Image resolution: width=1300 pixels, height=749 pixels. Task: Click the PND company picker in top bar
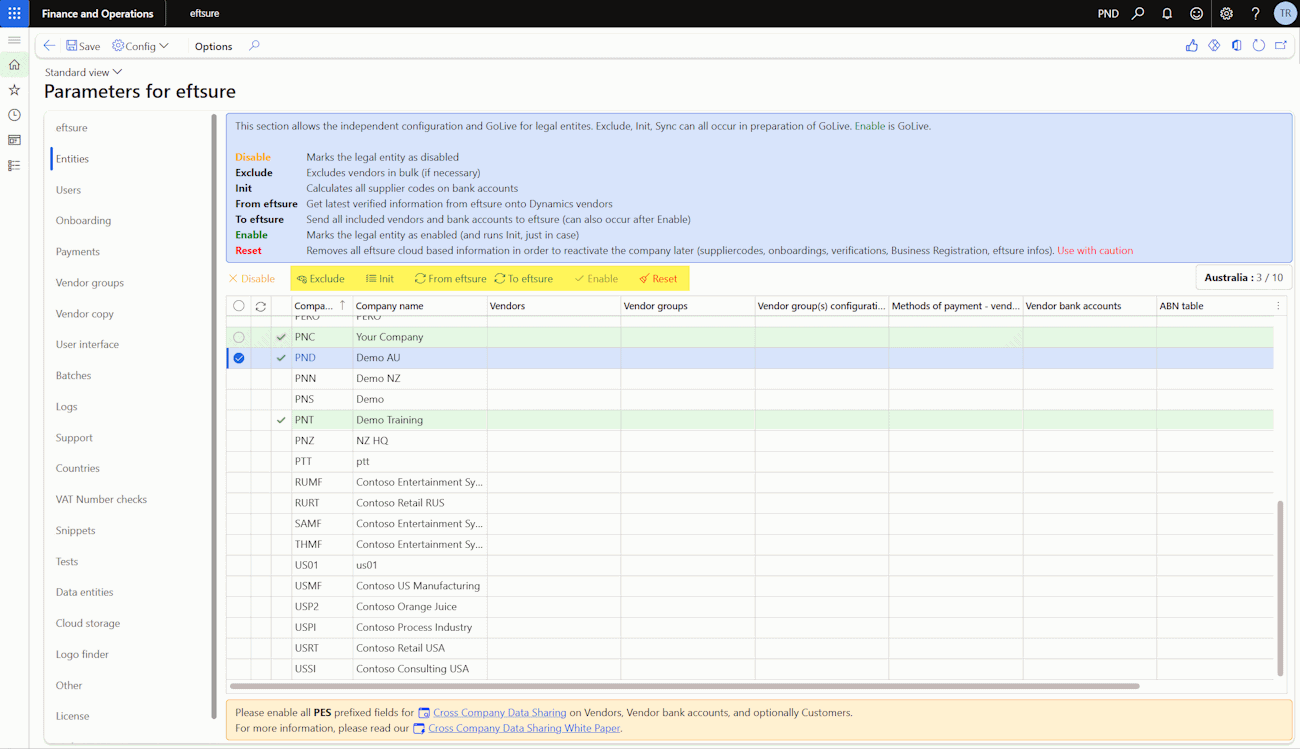(1108, 14)
